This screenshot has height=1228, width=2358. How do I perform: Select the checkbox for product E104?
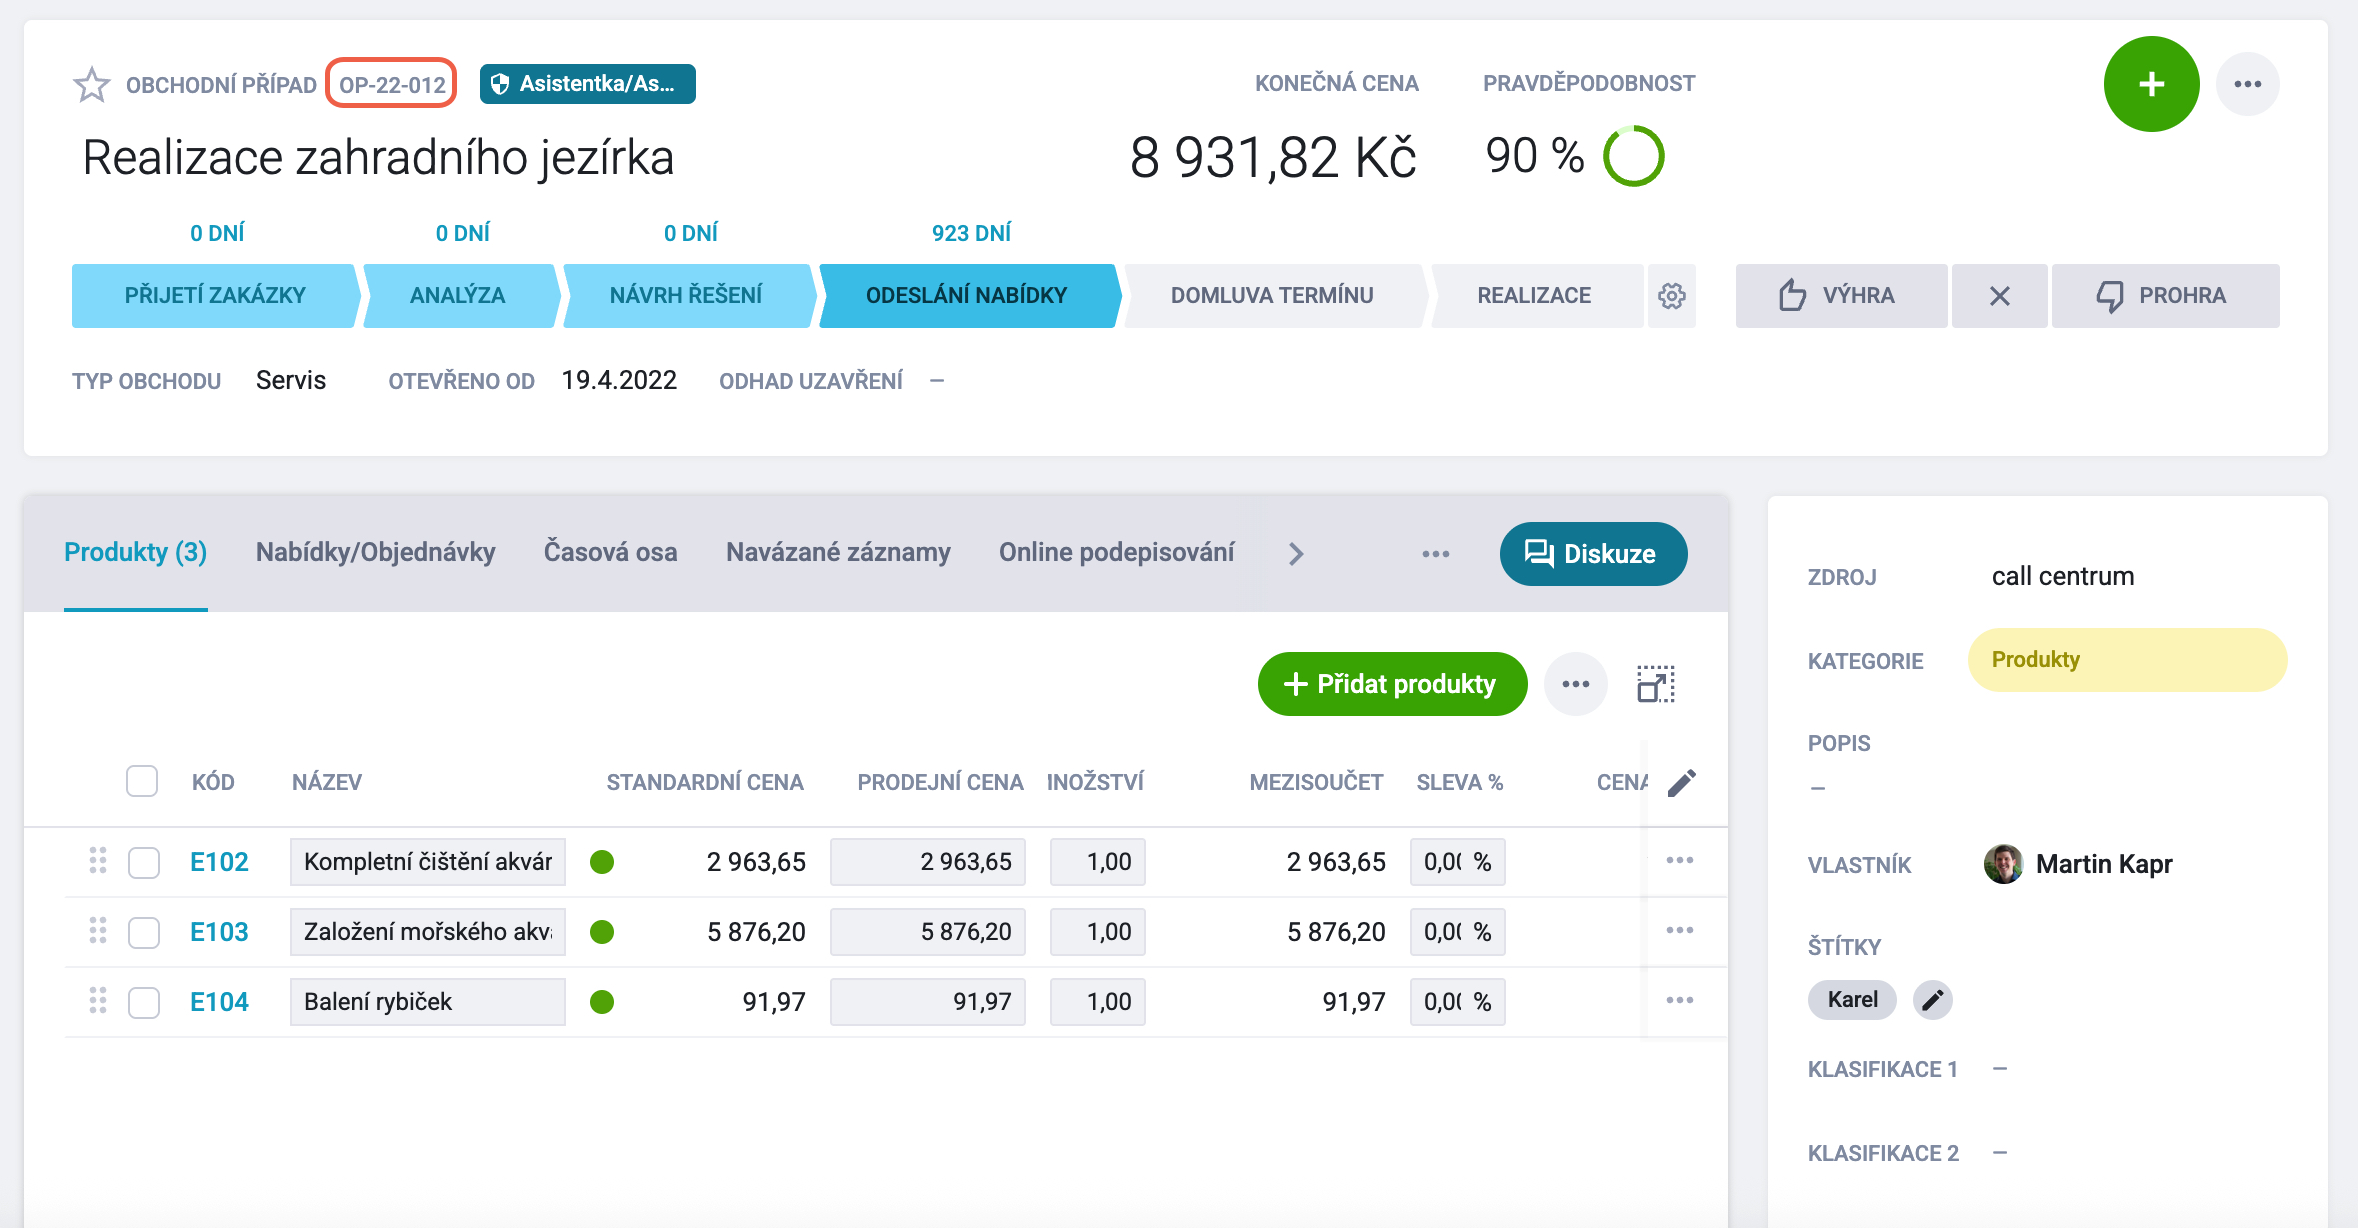[x=144, y=1002]
